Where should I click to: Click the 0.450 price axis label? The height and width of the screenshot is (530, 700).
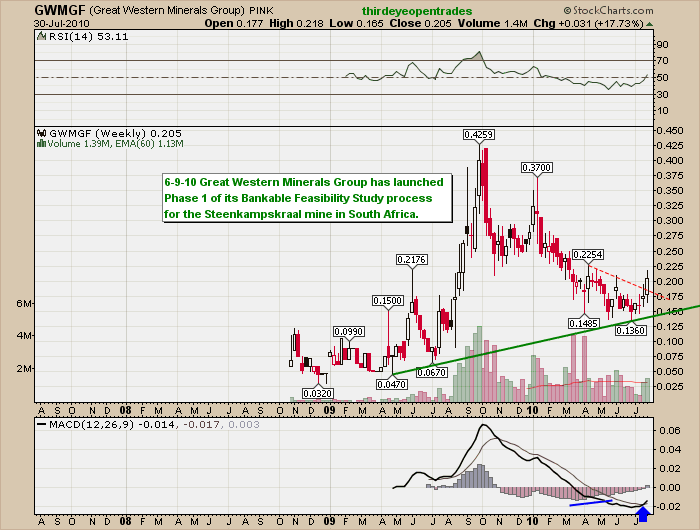point(670,131)
